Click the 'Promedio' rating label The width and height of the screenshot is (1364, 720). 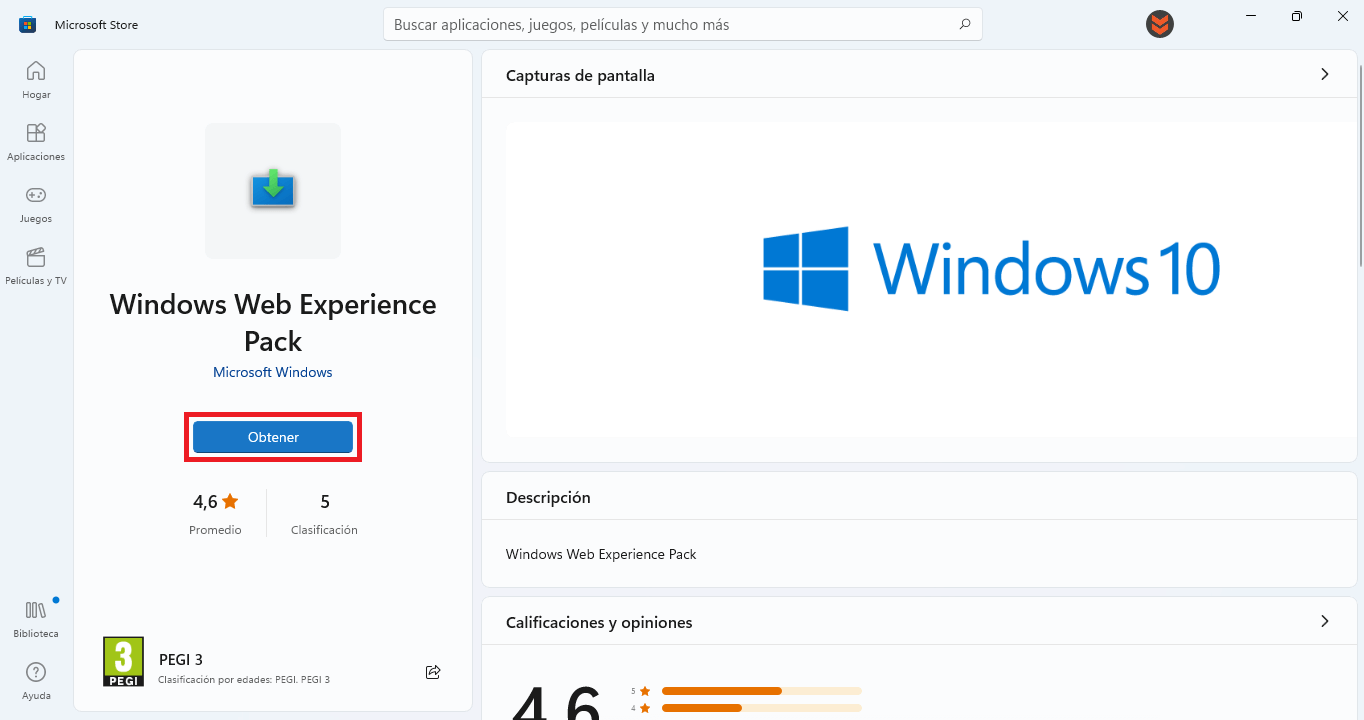[215, 530]
